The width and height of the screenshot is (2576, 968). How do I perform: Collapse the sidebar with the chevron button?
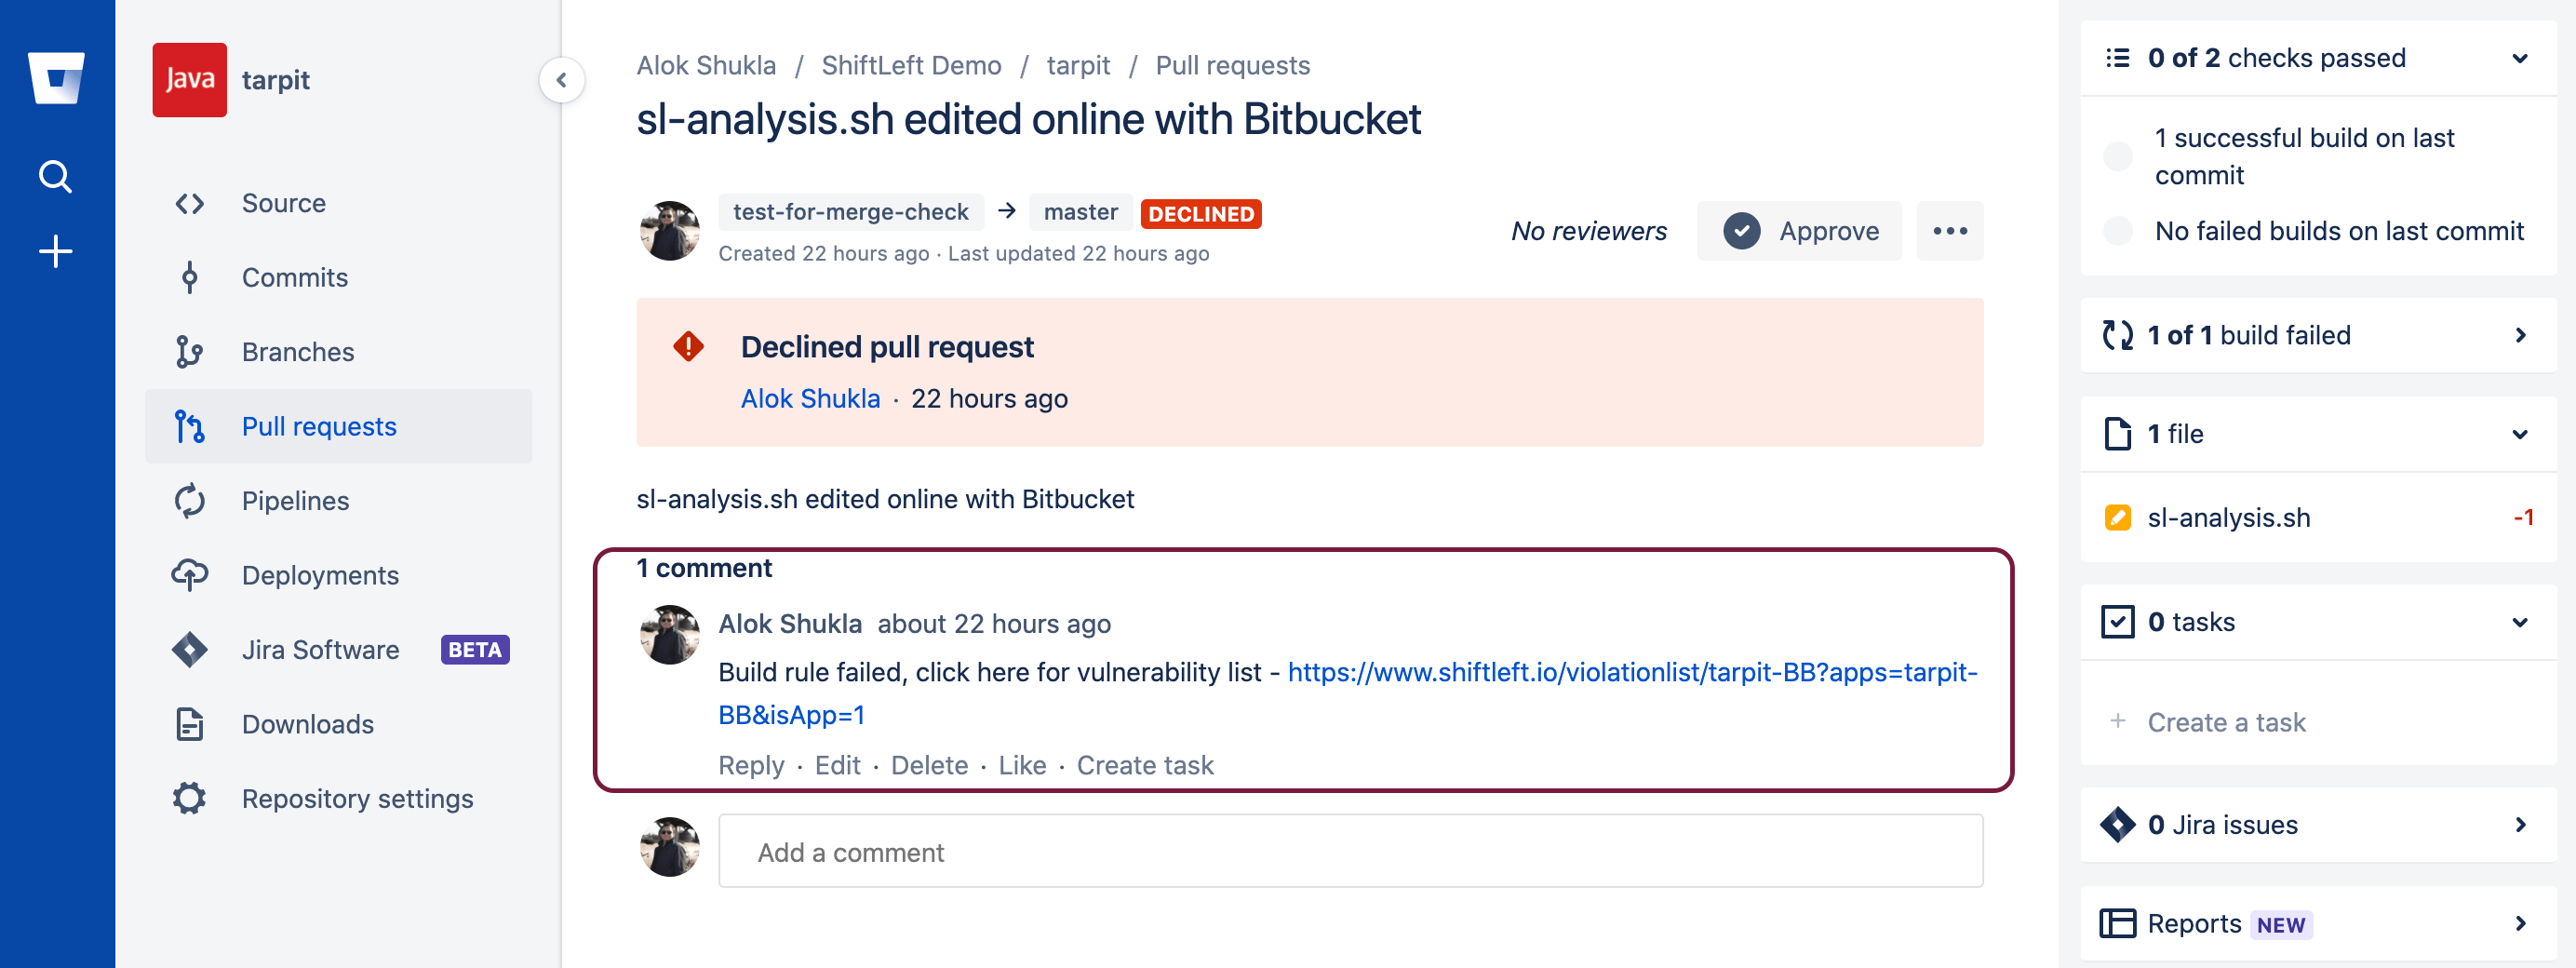[x=562, y=80]
